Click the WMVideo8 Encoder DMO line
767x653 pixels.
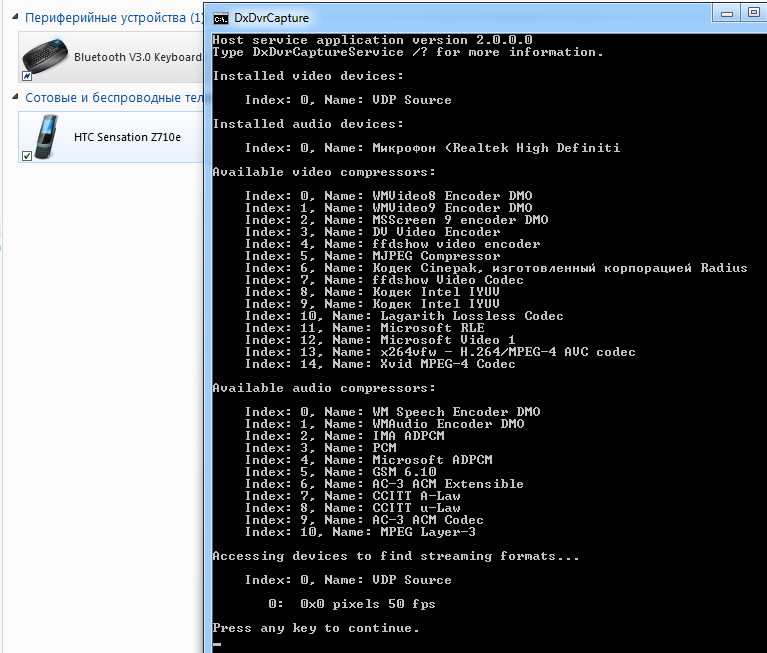[388, 196]
